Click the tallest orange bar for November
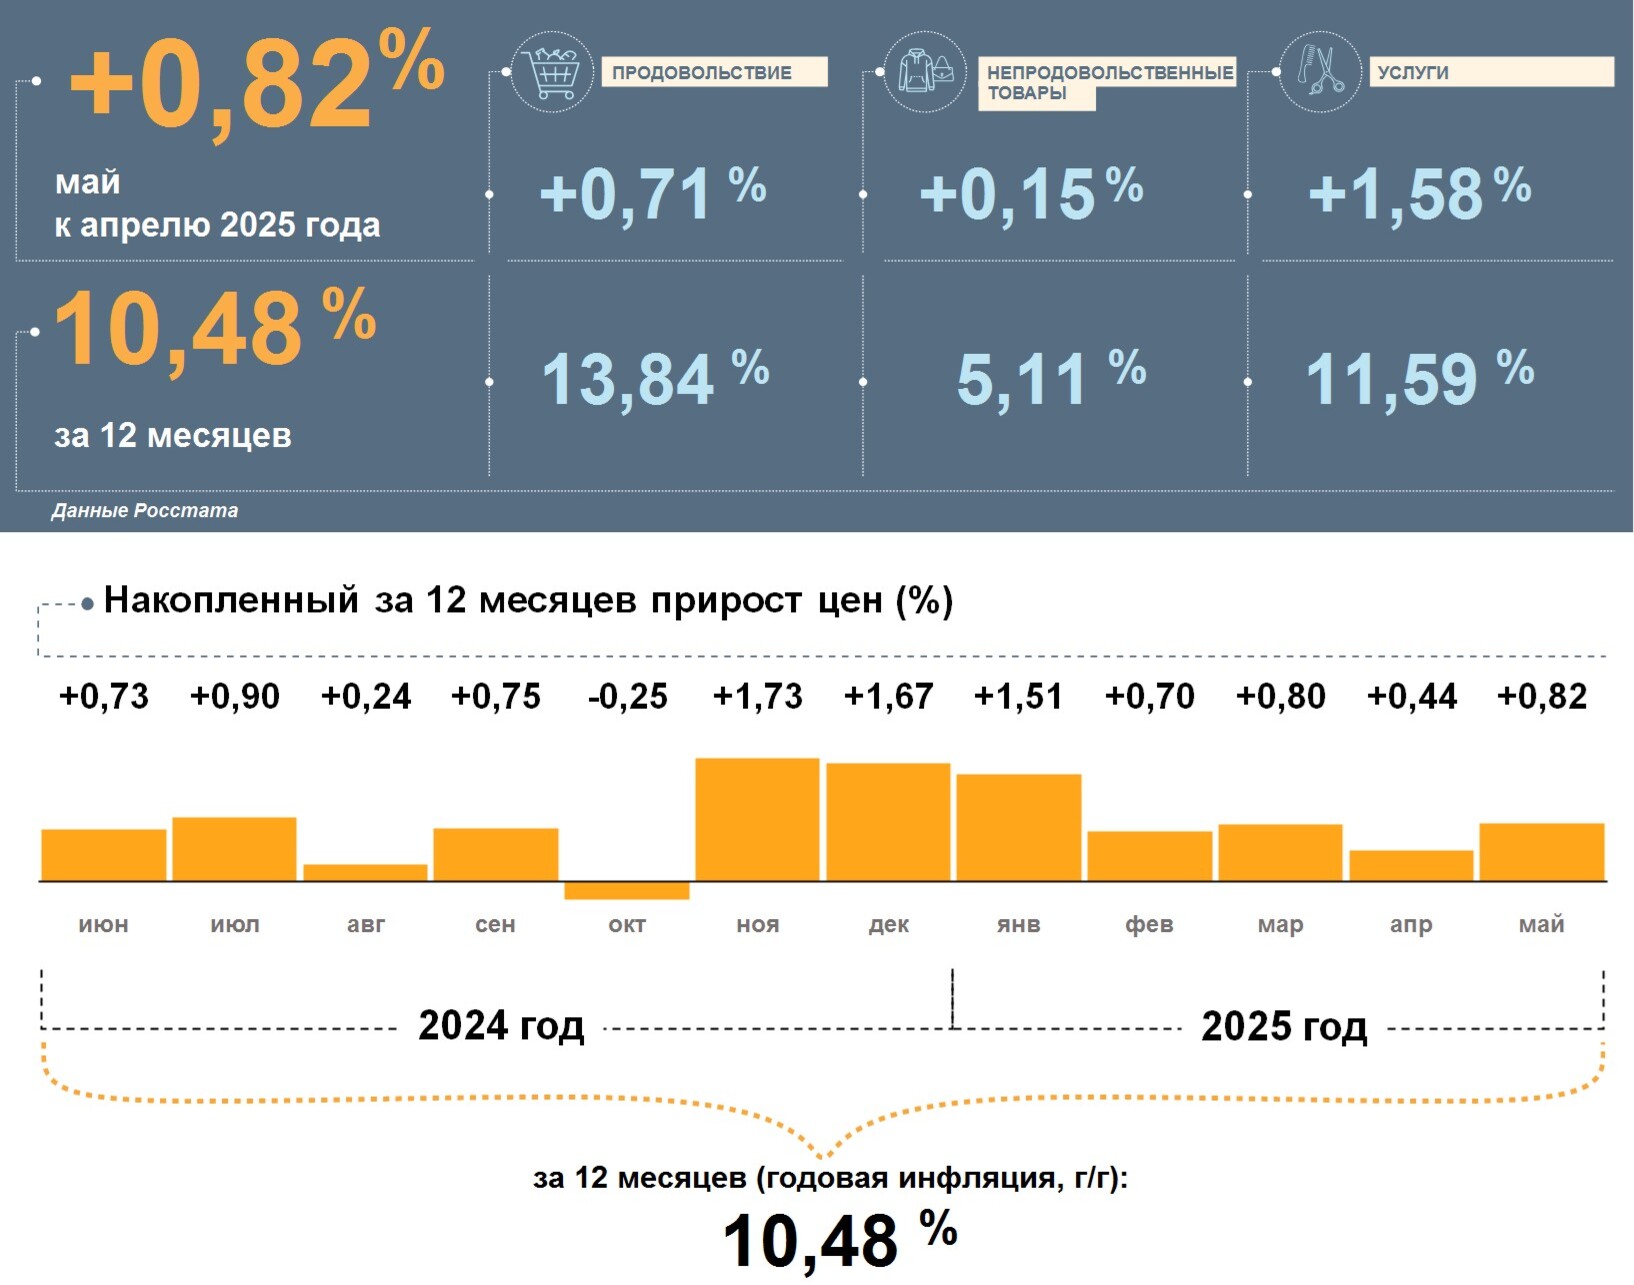The image size is (1634, 1285). (757, 820)
